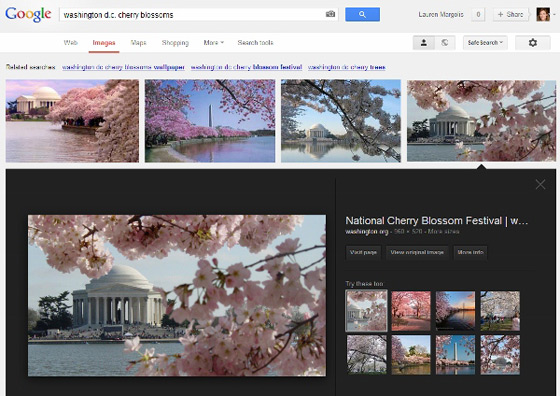
Task: Select blossoms by pond thumbnail, bottom row
Action: (411, 355)
